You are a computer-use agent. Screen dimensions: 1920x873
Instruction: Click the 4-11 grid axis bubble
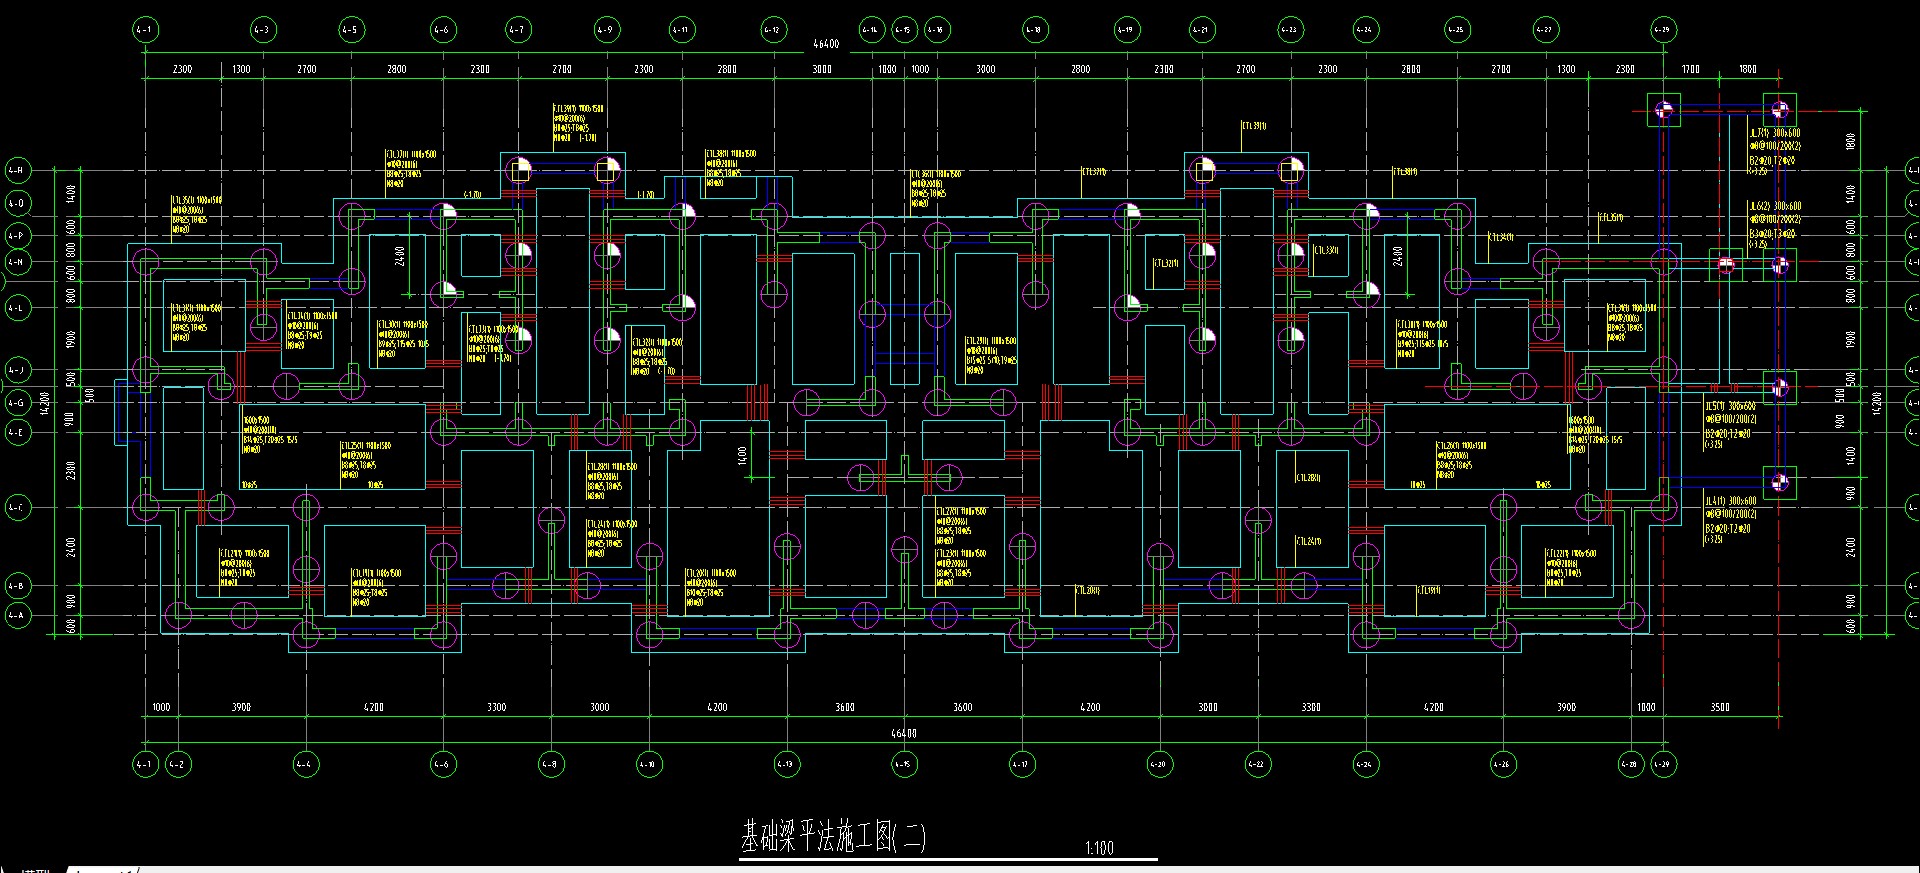point(681,30)
